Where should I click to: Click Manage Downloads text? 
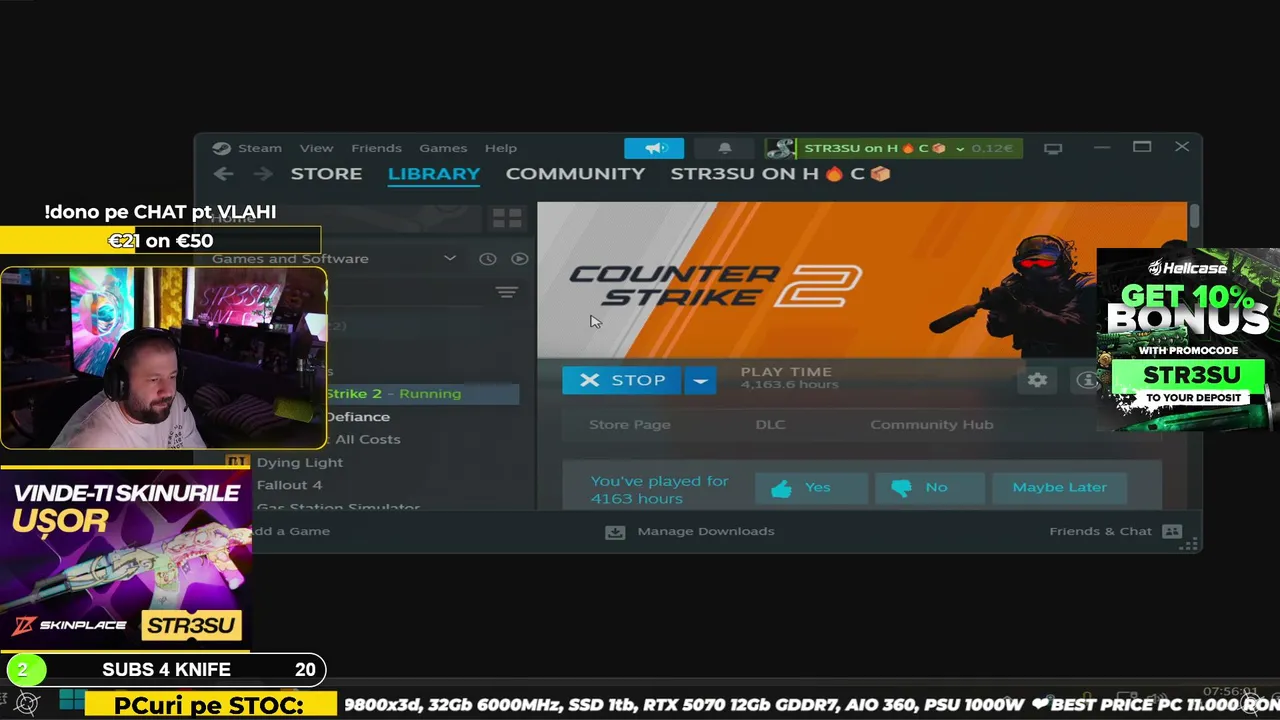[x=706, y=532]
